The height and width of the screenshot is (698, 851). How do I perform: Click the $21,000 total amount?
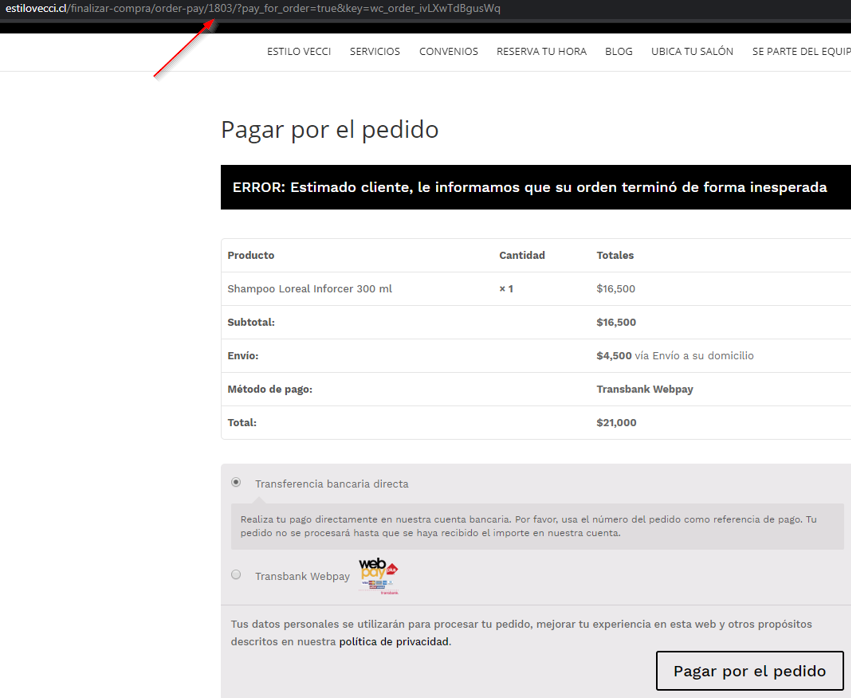[x=616, y=423]
